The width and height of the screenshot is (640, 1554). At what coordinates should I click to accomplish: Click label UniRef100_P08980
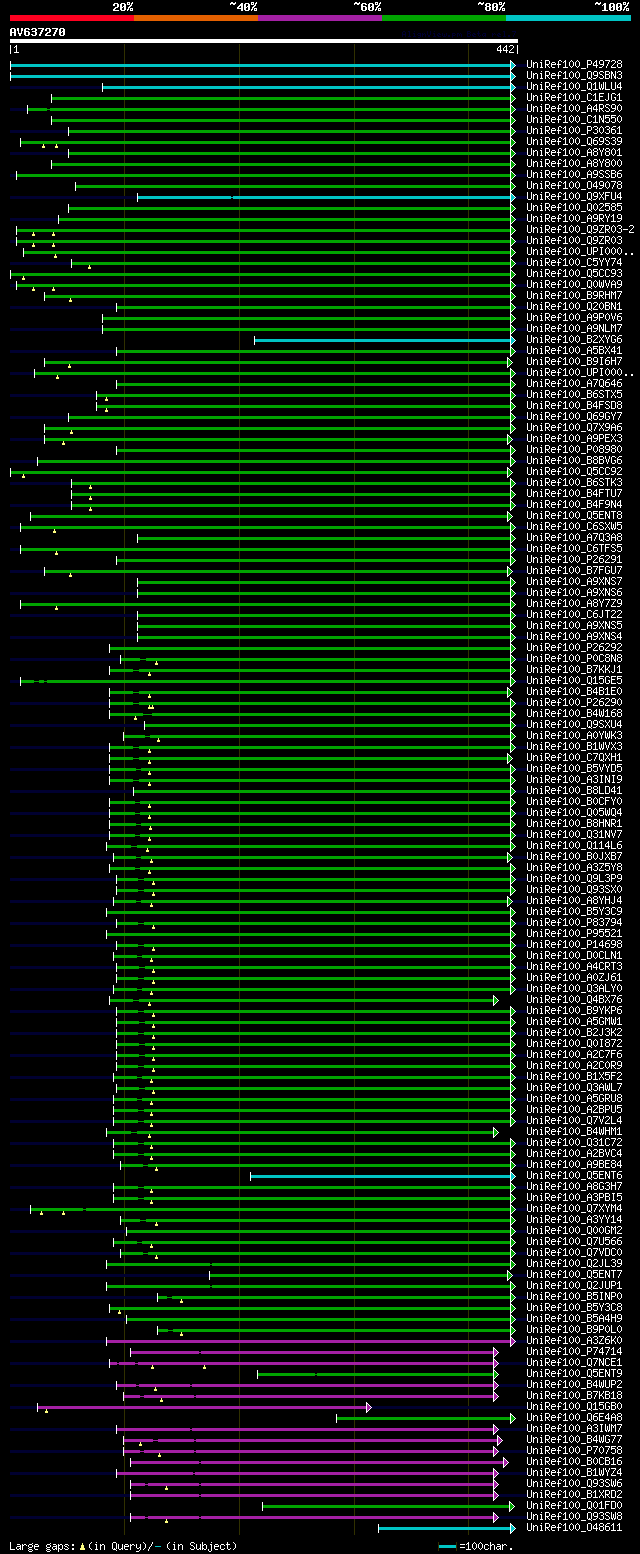tap(574, 450)
